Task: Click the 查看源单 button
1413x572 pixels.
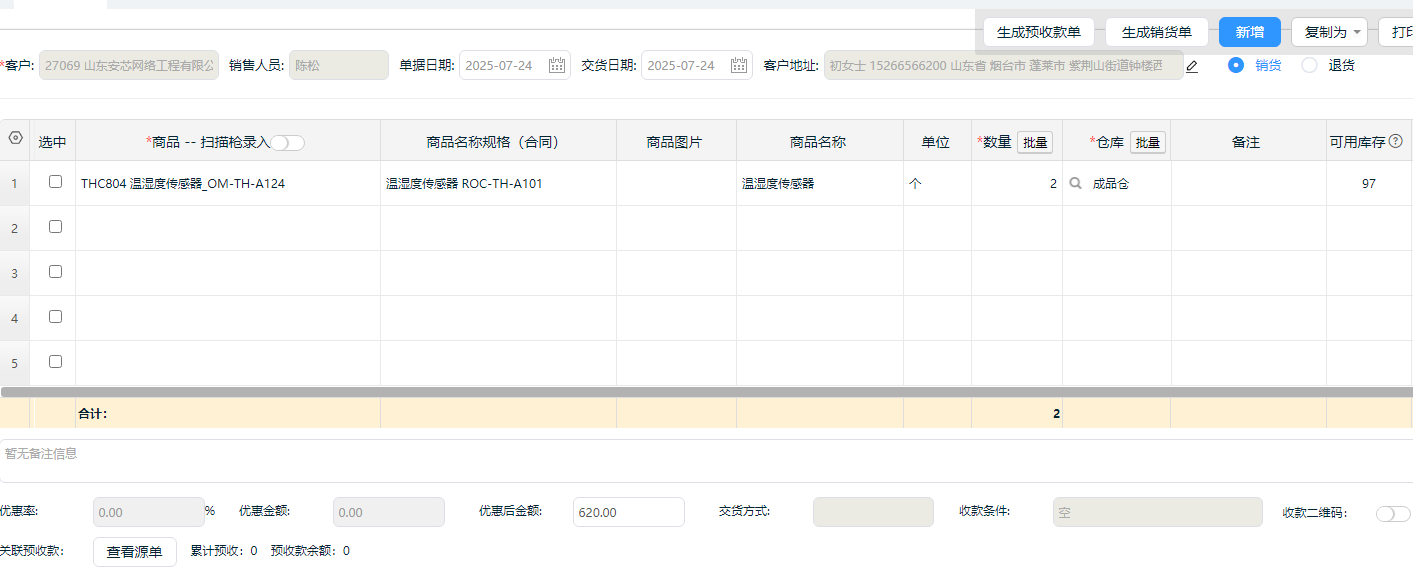Action: click(135, 552)
